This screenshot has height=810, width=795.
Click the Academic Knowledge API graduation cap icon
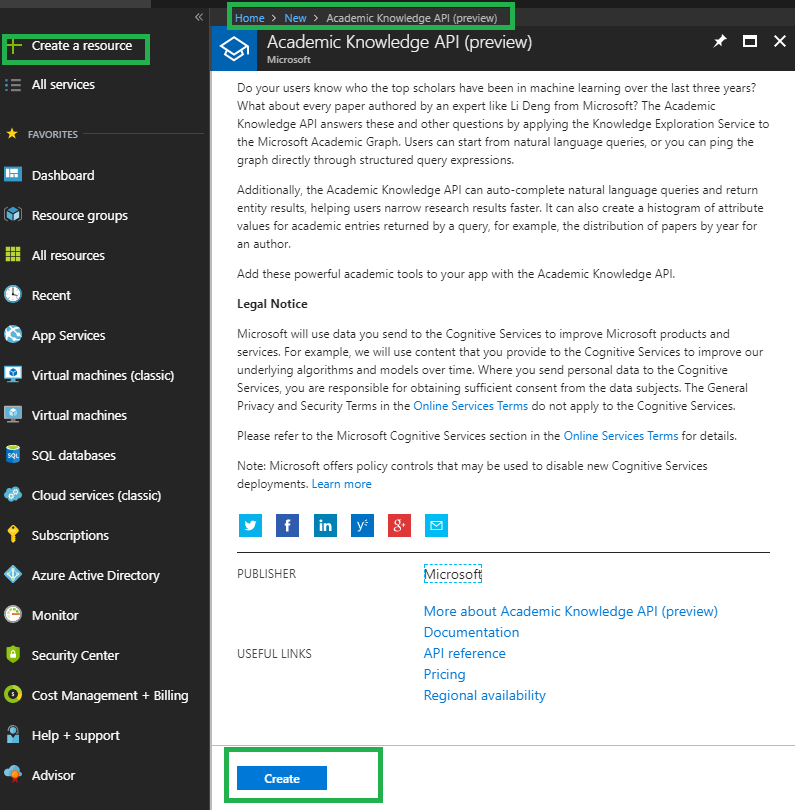[x=235, y=49]
